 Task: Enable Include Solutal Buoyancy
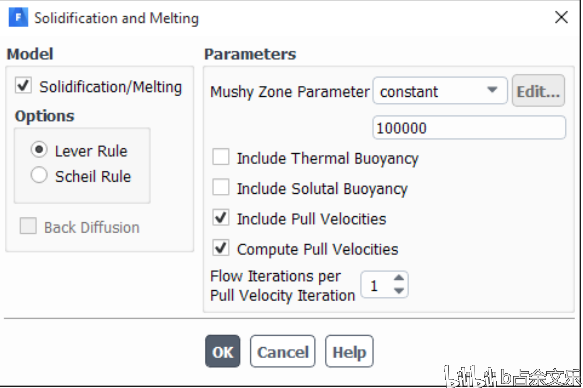point(221,187)
